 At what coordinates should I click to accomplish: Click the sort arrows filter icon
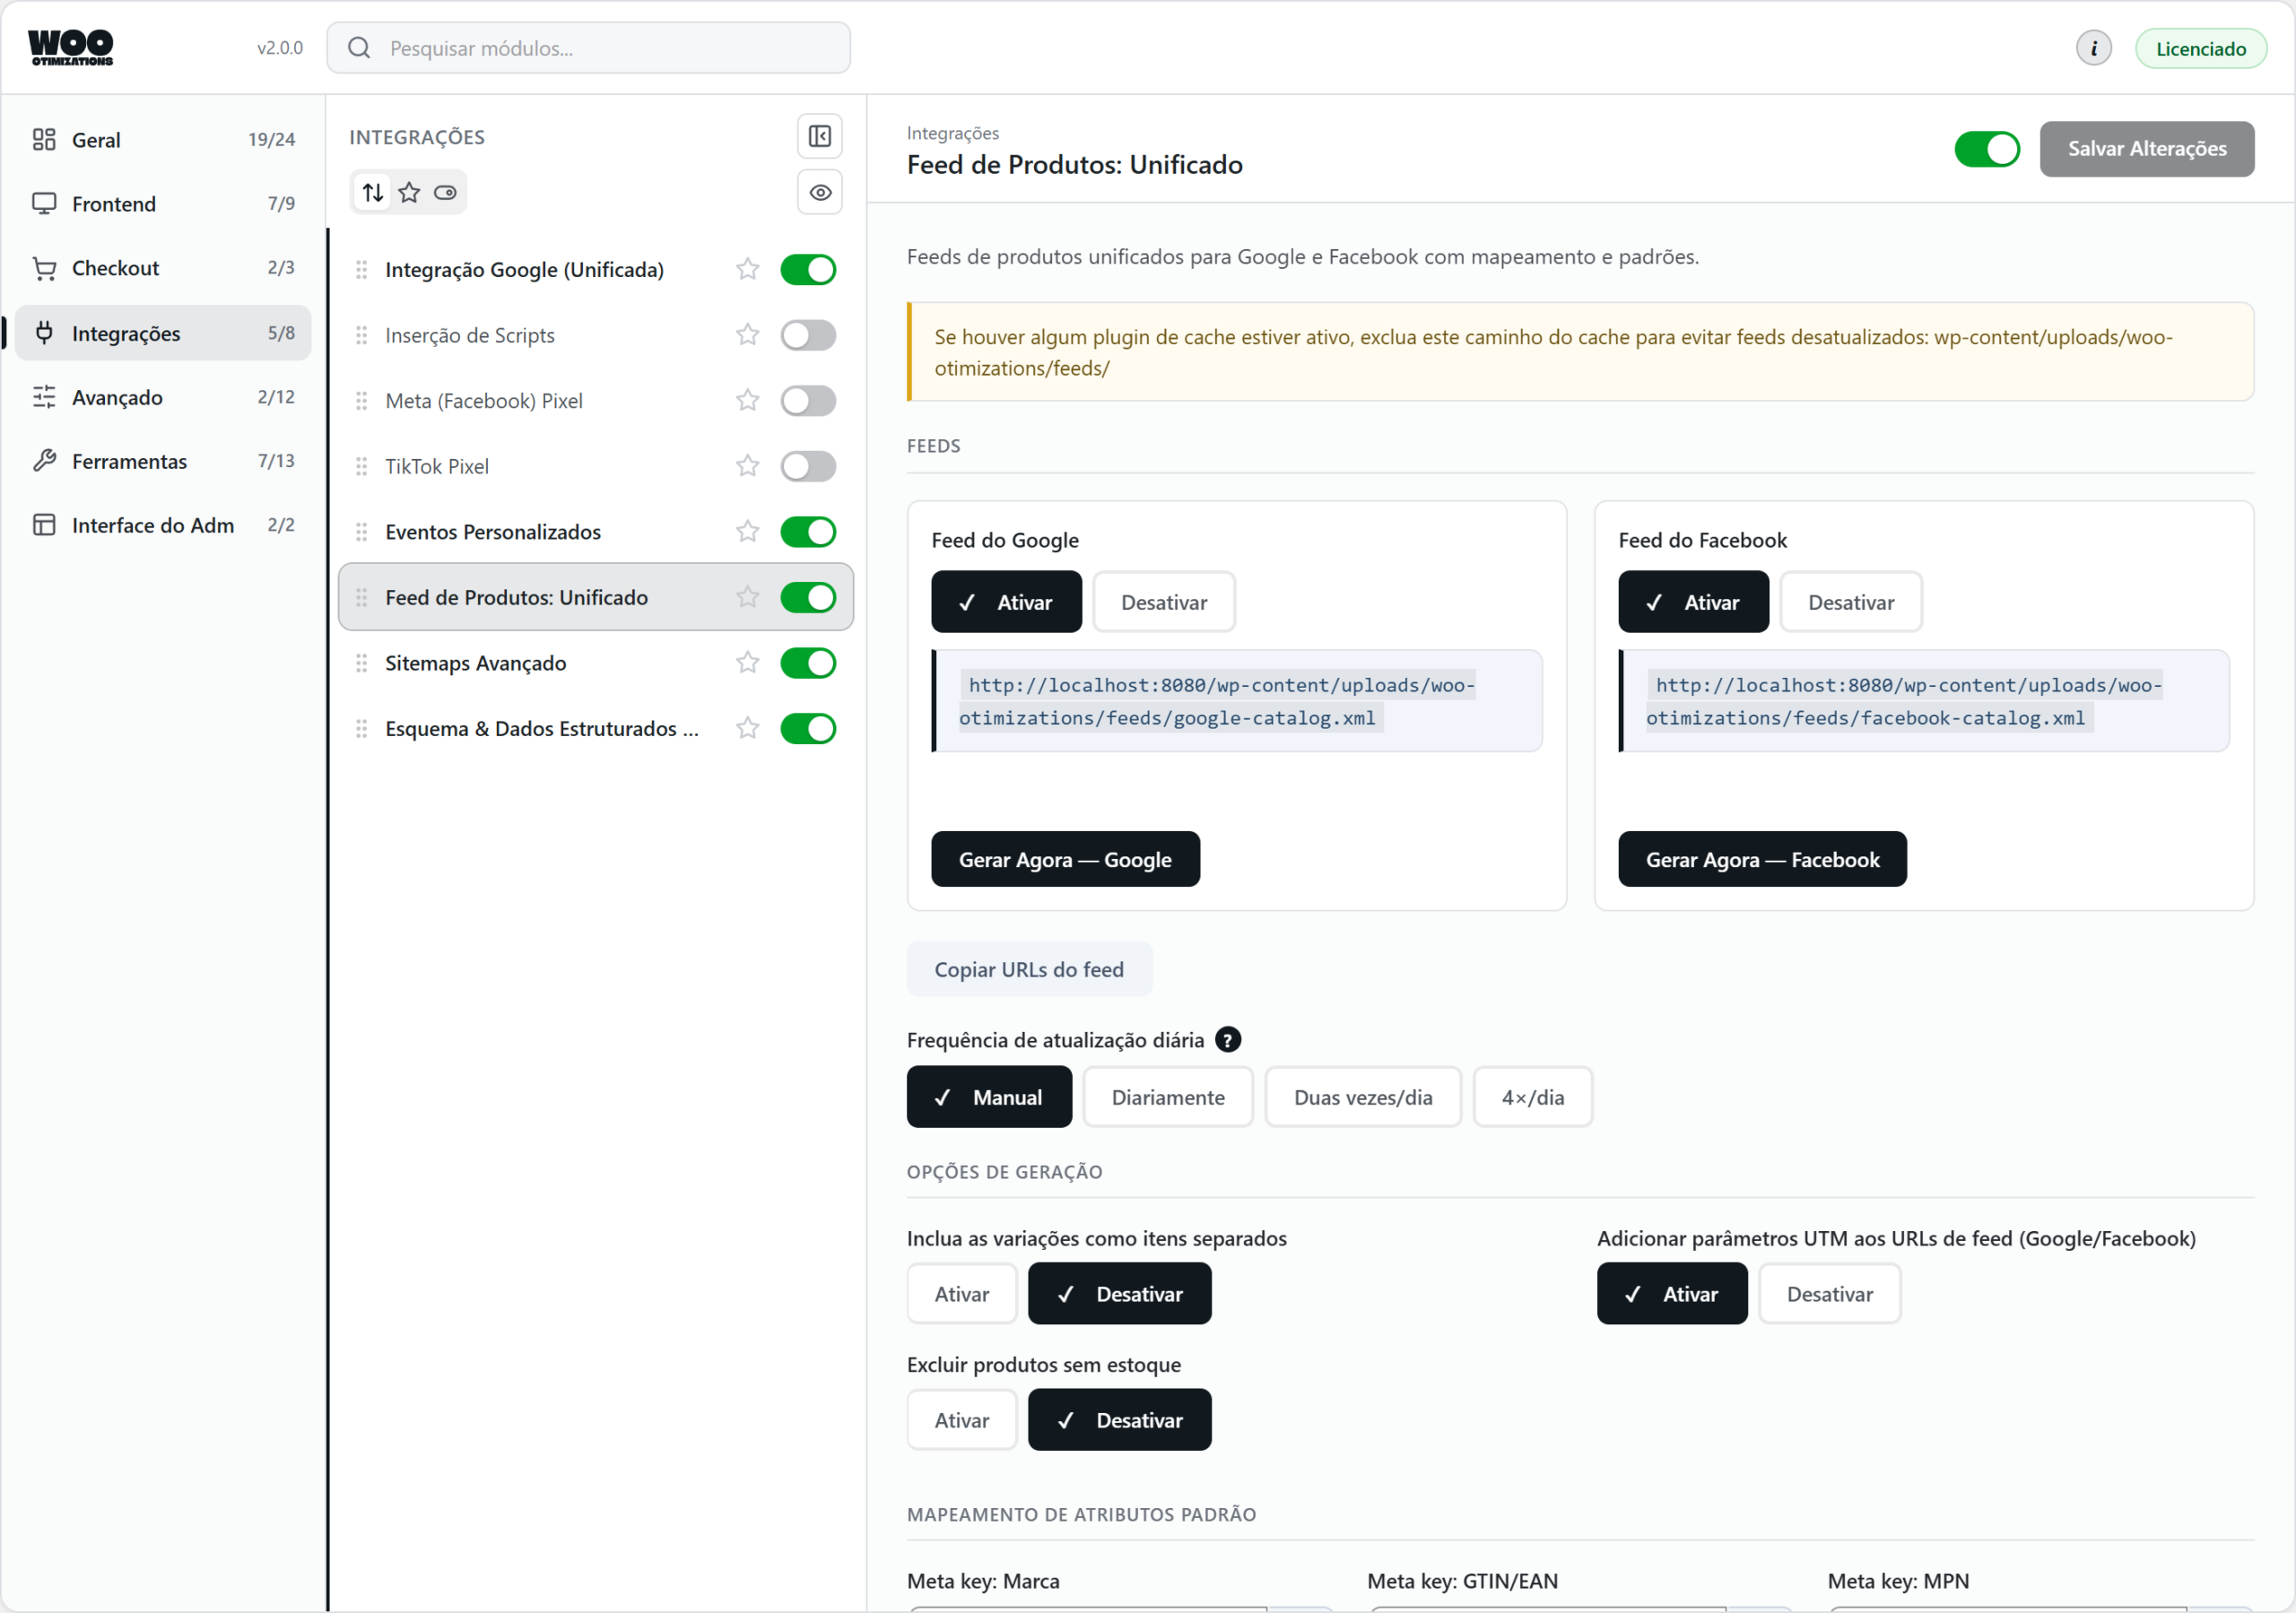(373, 192)
